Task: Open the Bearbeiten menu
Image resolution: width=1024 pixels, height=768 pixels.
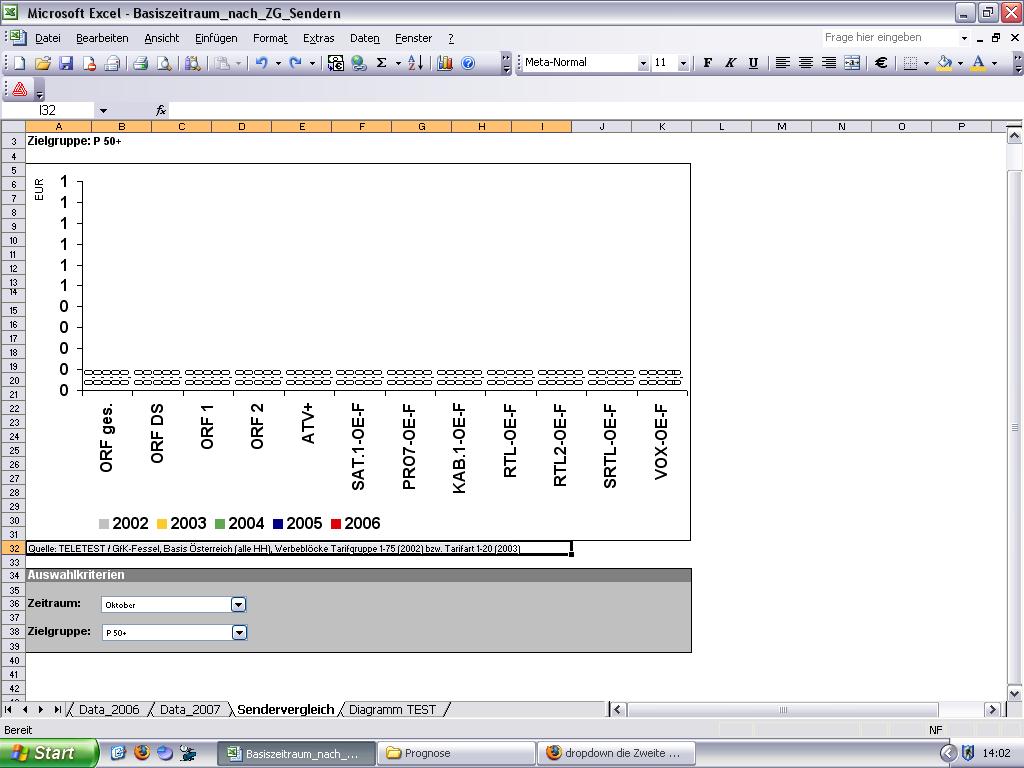Action: (102, 38)
